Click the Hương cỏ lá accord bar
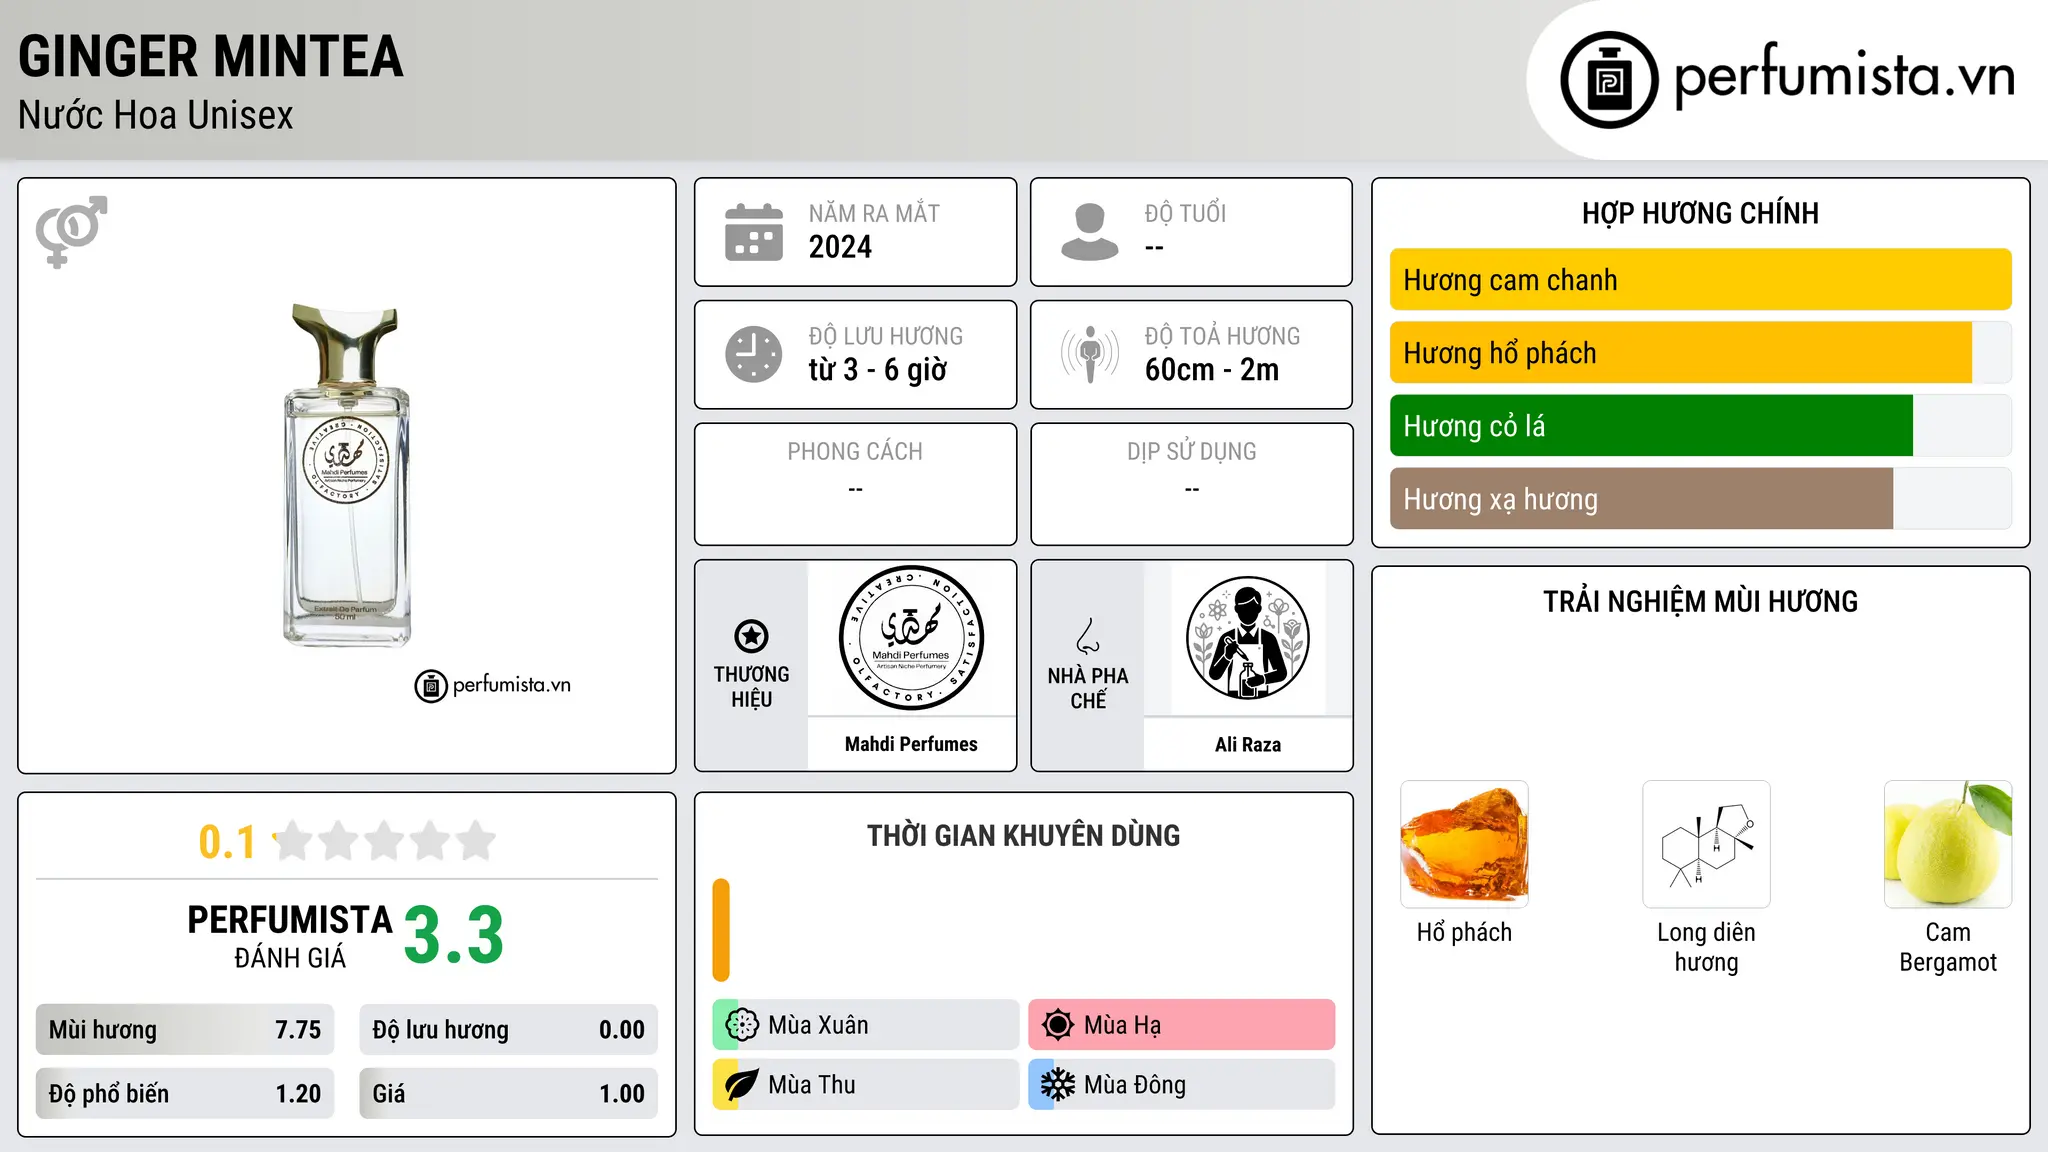Image resolution: width=2048 pixels, height=1152 pixels. click(1701, 426)
